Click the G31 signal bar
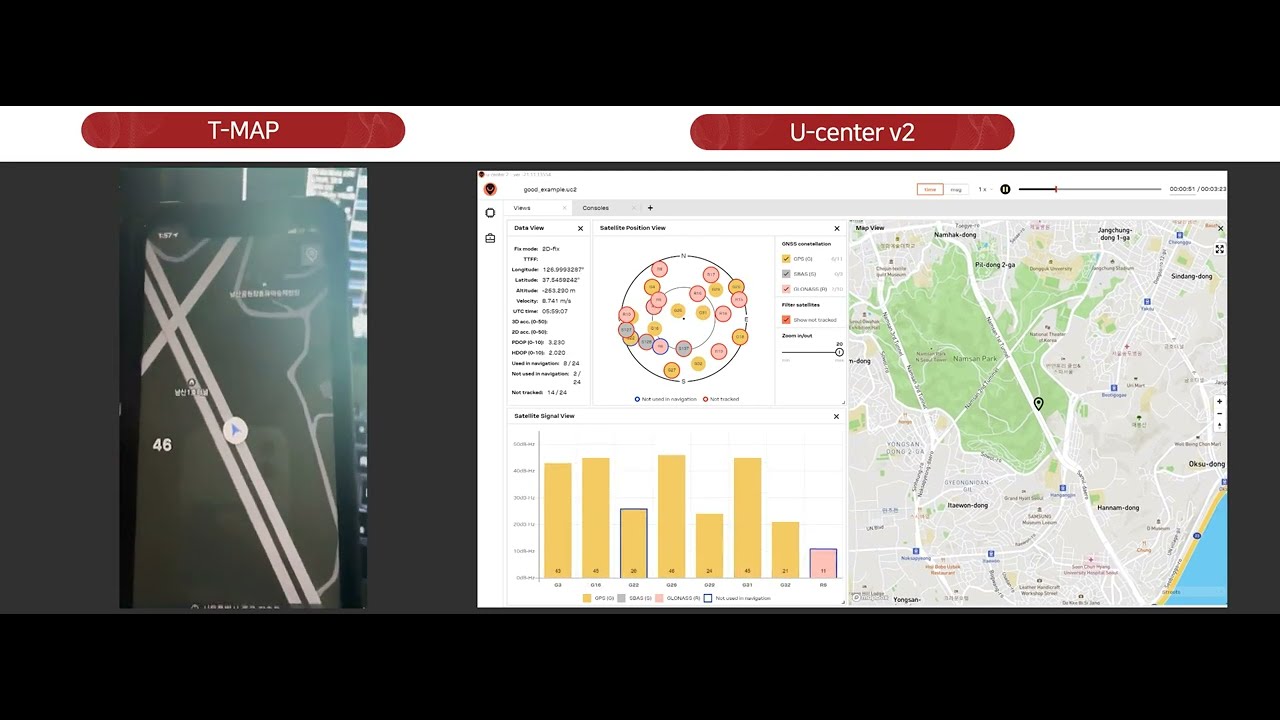 pos(748,518)
